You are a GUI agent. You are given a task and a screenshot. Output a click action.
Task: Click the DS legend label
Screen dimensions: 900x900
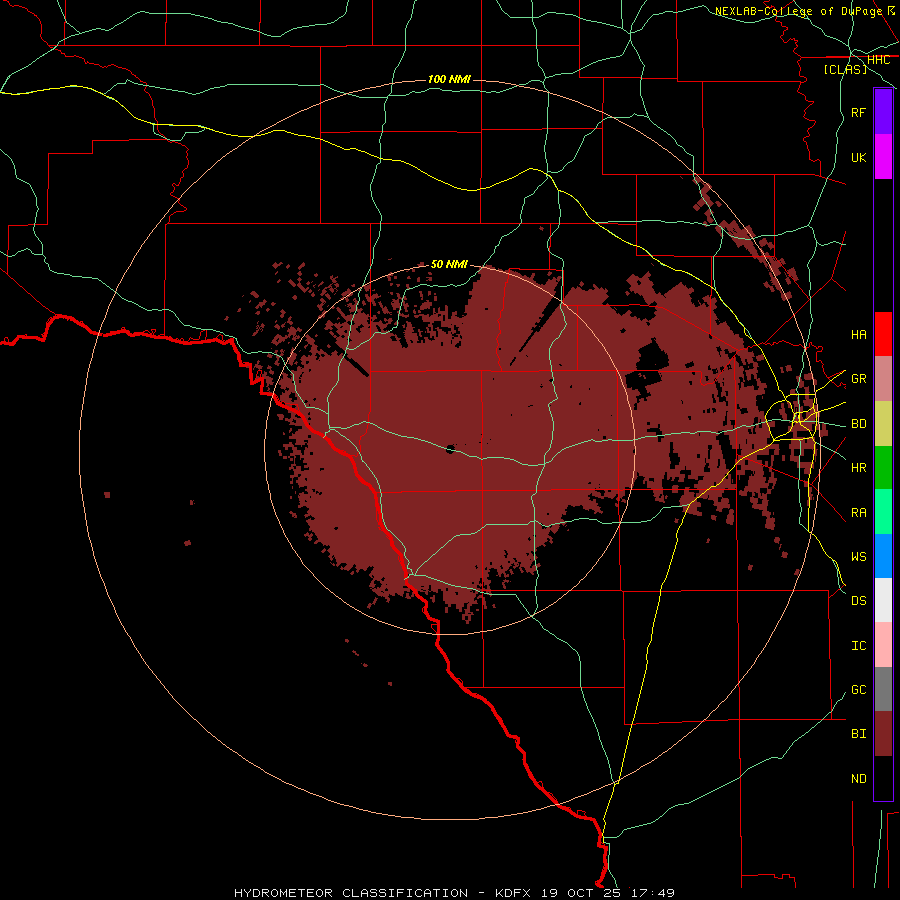click(x=858, y=601)
